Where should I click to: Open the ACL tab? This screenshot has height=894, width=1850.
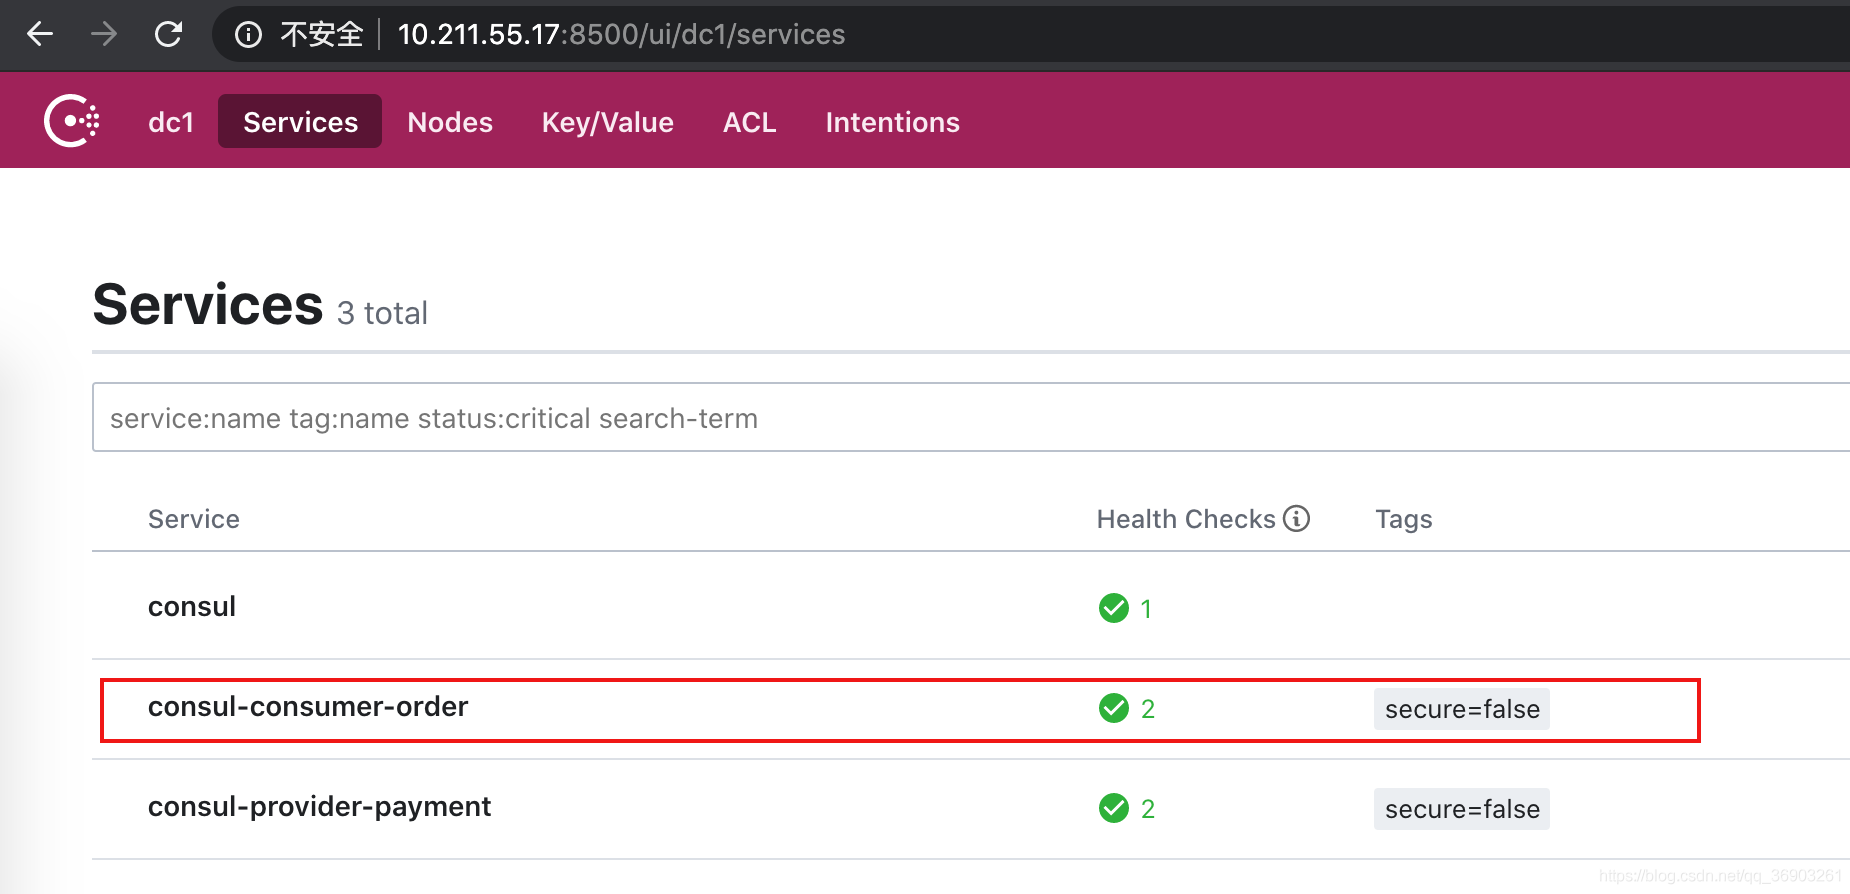point(749,122)
